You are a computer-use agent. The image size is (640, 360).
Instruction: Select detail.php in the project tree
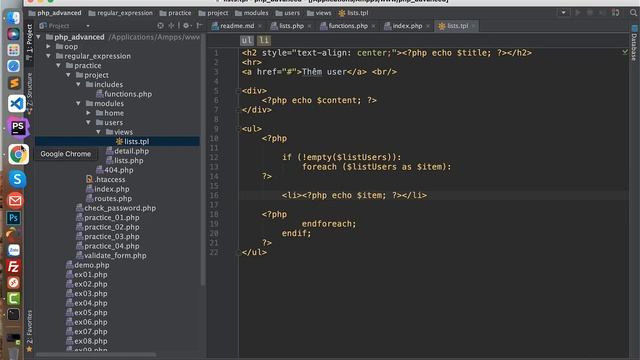tap(127, 151)
